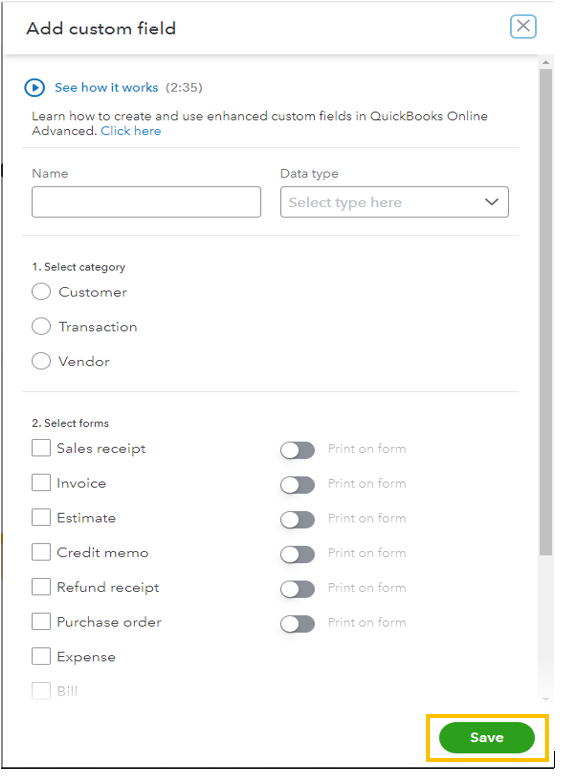The width and height of the screenshot is (565, 782).
Task: Select the Customer category radio button
Action: (41, 292)
